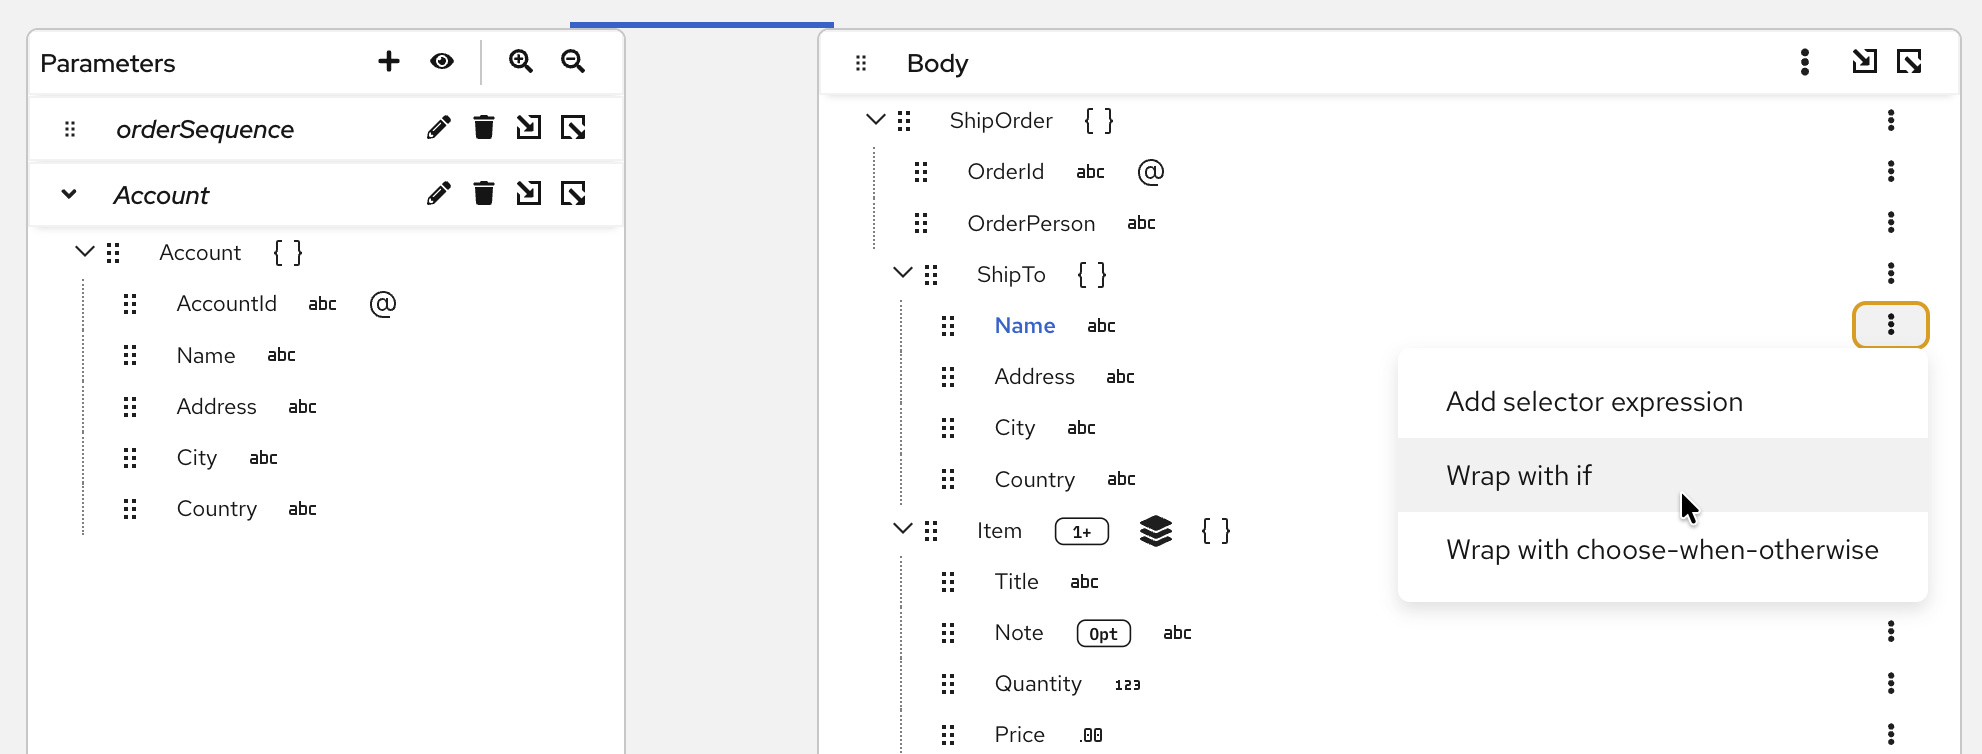
Task: Open the kebab menu for OrderId row
Action: tap(1891, 171)
